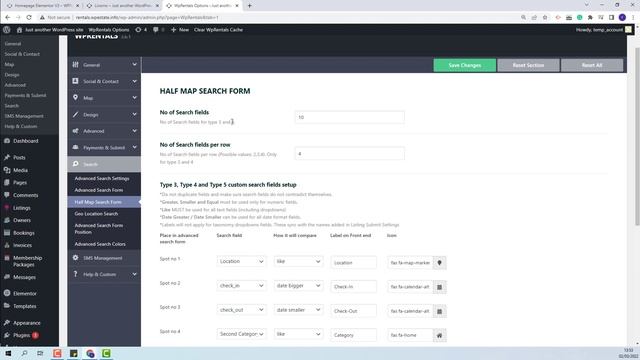This screenshot has height=360, width=640.
Task: Open Plugins in WordPress sidebar
Action: coord(22,335)
